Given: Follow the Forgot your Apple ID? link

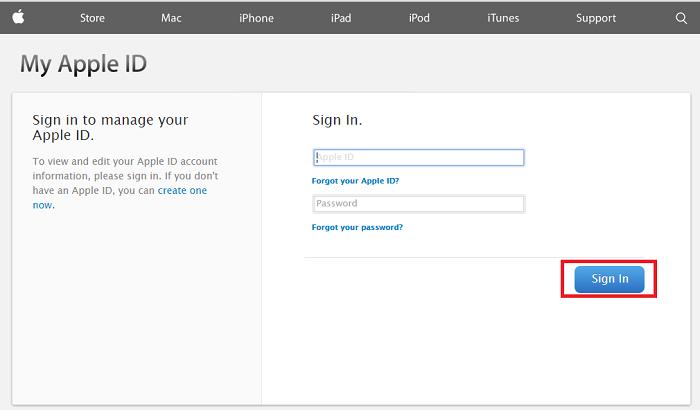Looking at the screenshot, I should [x=355, y=181].
